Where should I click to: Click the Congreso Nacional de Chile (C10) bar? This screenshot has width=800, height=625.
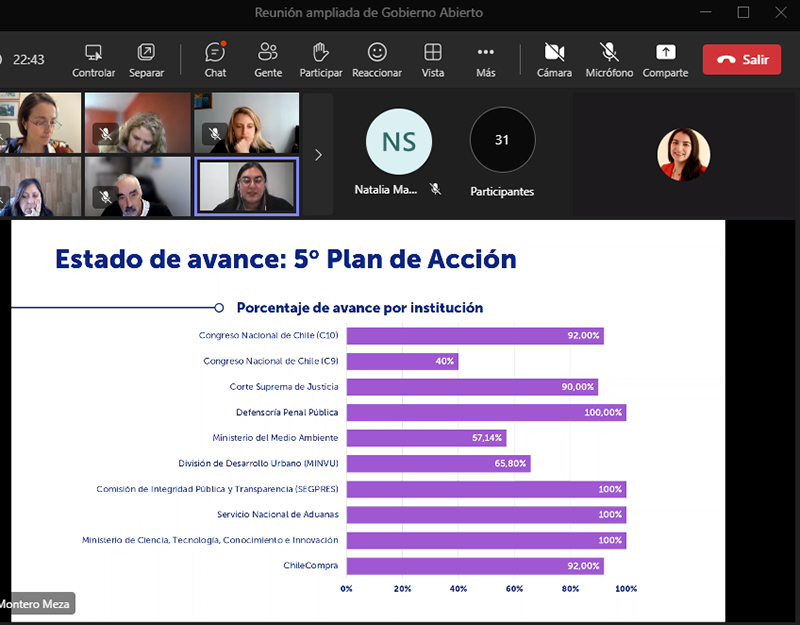pos(475,336)
